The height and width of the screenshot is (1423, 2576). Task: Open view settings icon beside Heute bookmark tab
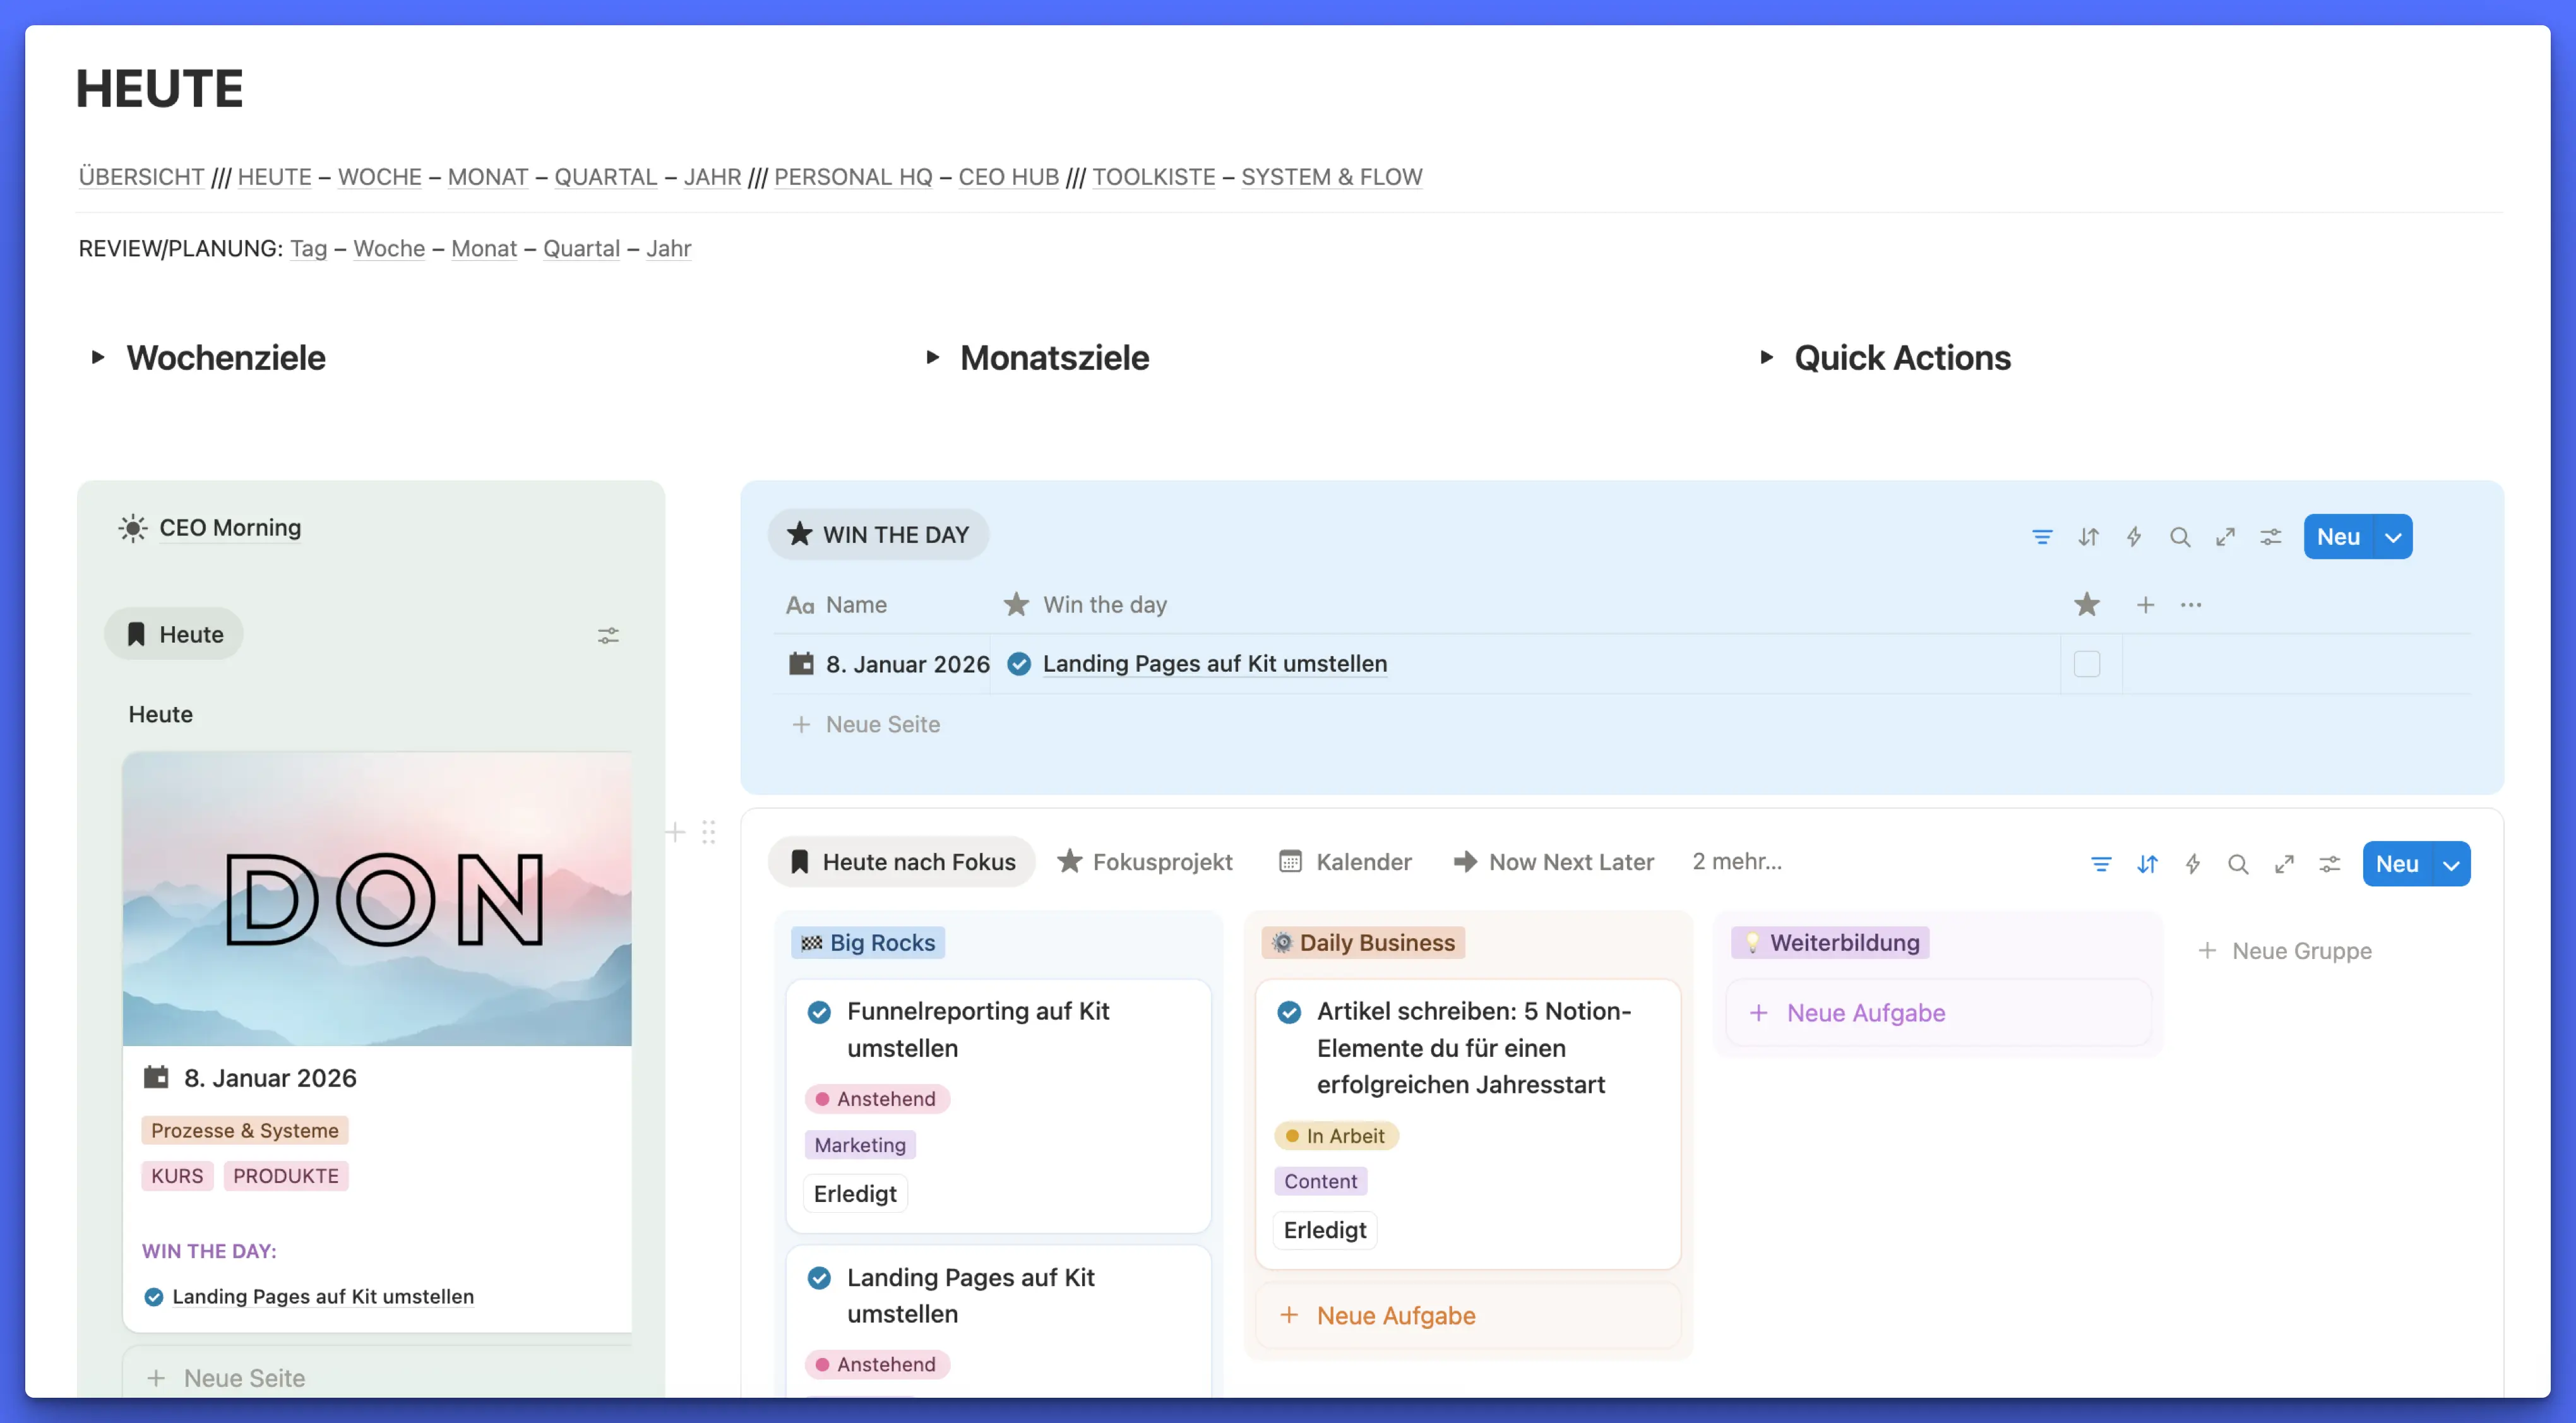(x=608, y=635)
